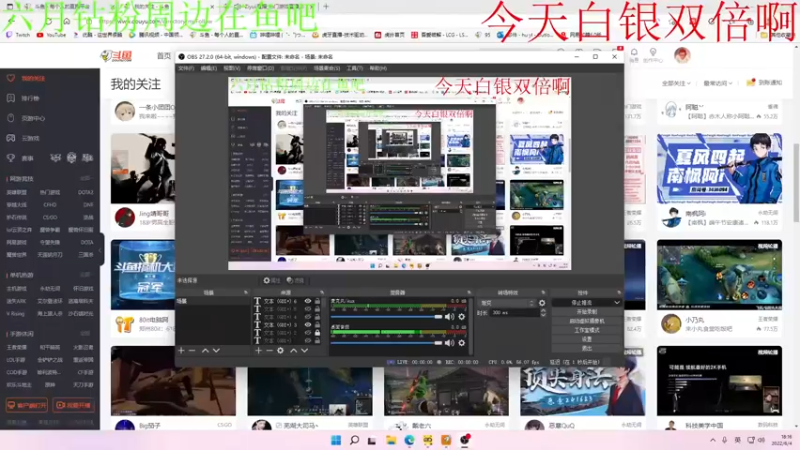Image resolution: width=800 pixels, height=450 pixels.
Task: Toggle lock on source 文本 (GDI+) 6
Action: coord(317,302)
